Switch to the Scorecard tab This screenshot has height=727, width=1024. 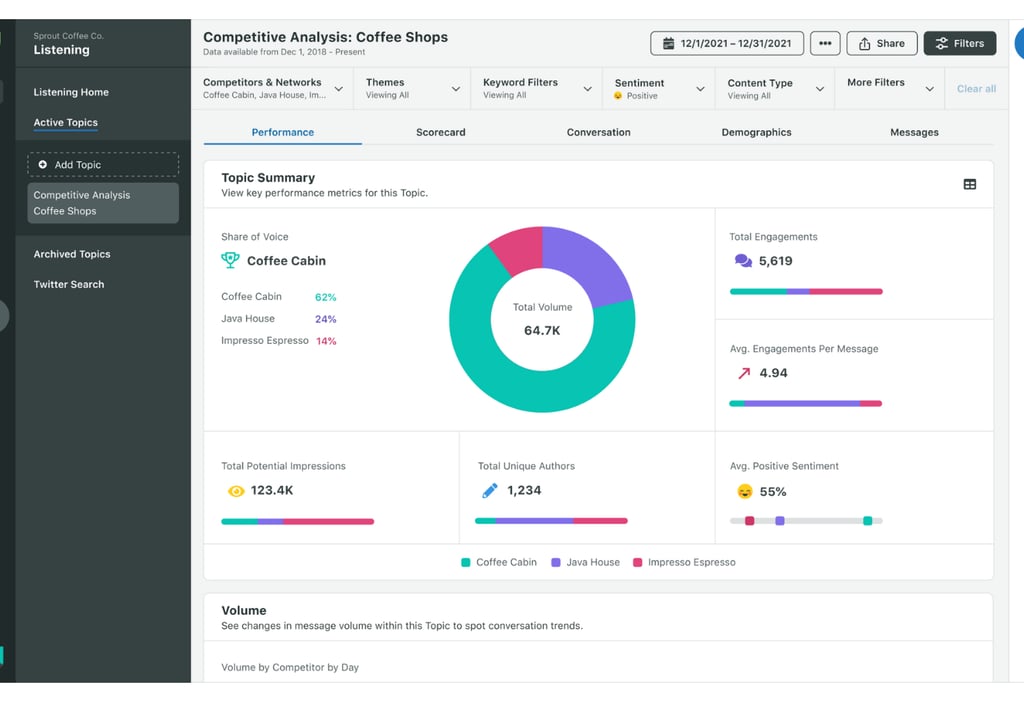441,132
